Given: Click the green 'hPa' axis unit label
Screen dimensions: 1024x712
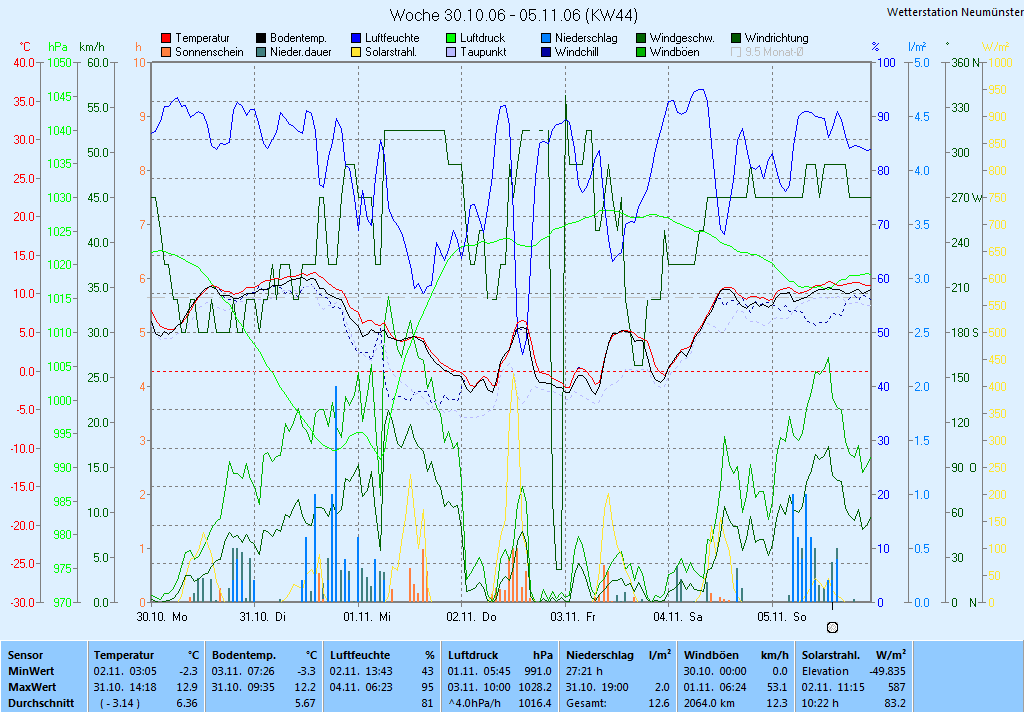Looking at the screenshot, I should 57,47.
